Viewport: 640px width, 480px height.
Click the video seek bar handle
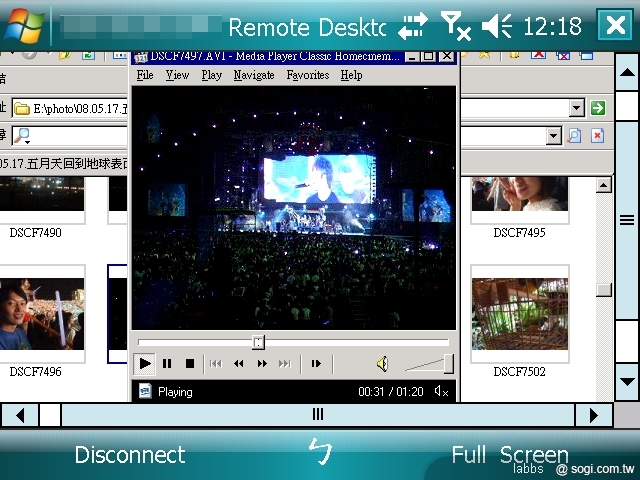[x=258, y=342]
